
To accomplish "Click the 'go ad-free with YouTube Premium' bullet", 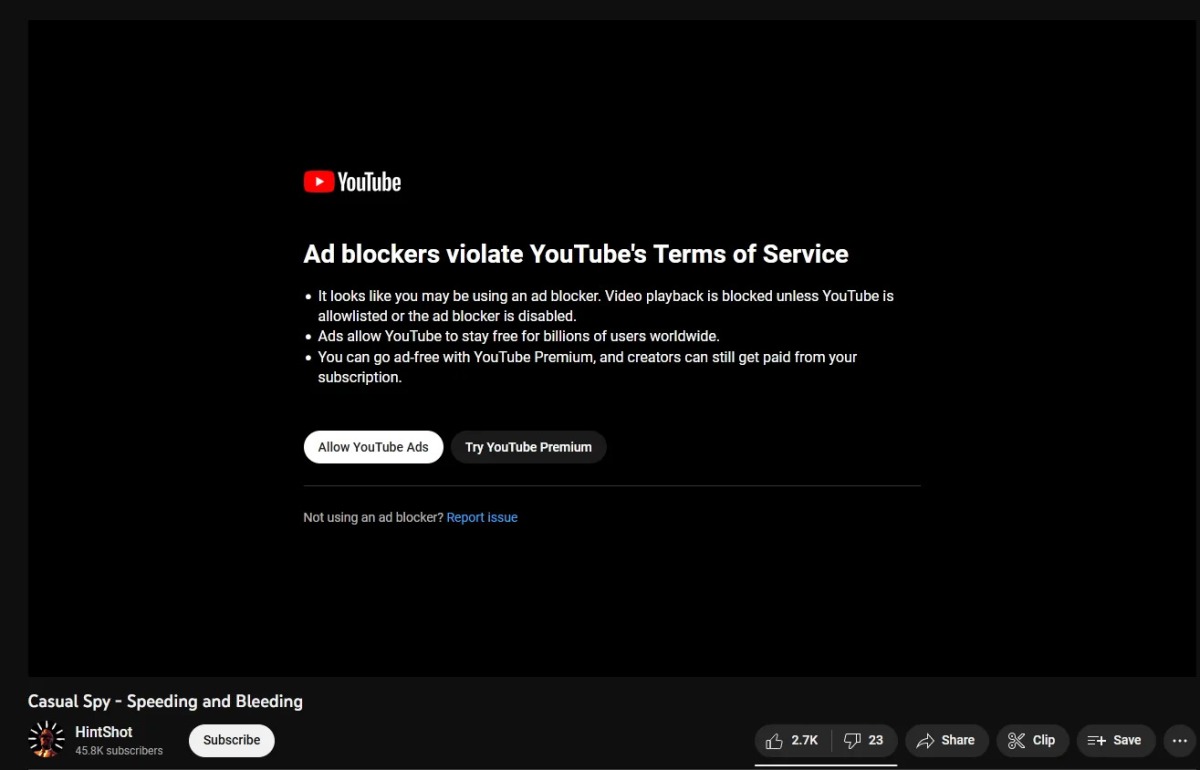I will point(587,367).
